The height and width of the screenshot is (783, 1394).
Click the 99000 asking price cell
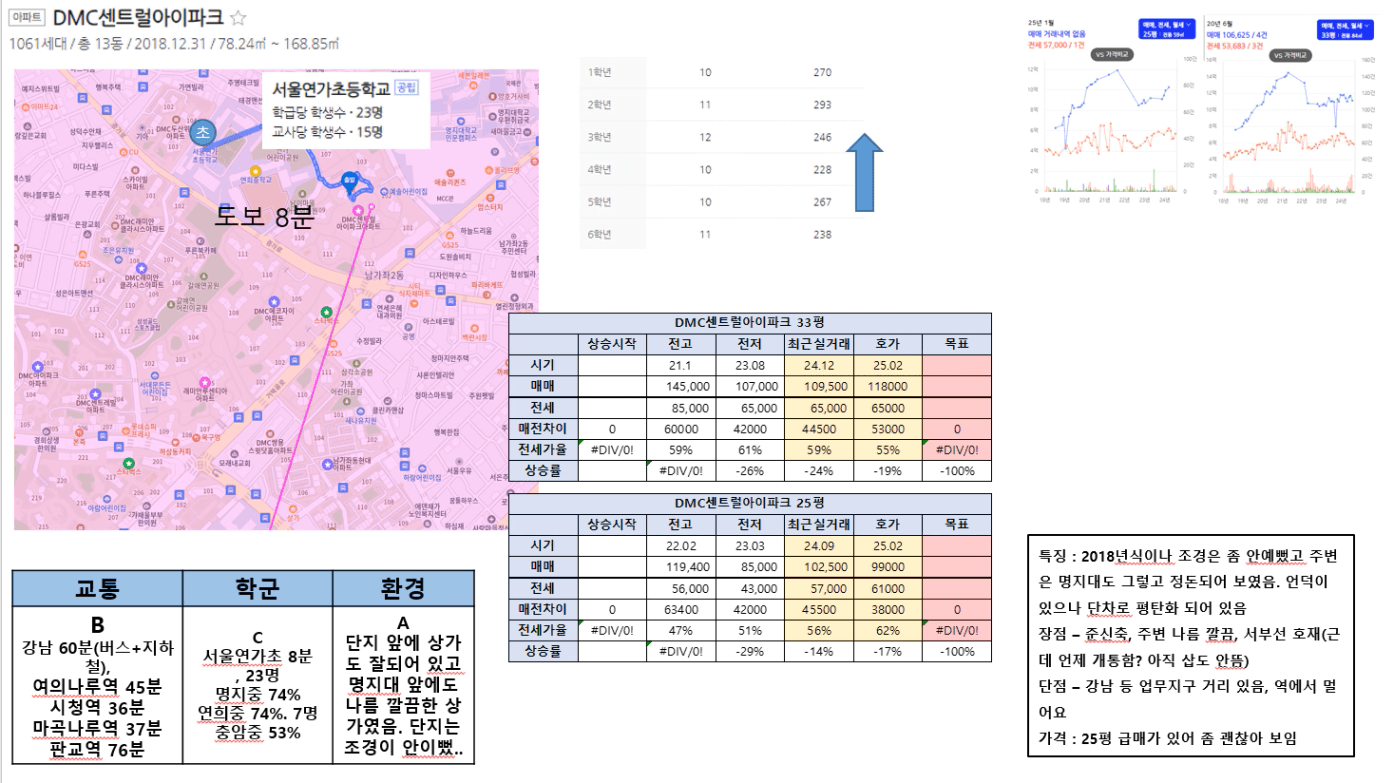coord(887,567)
